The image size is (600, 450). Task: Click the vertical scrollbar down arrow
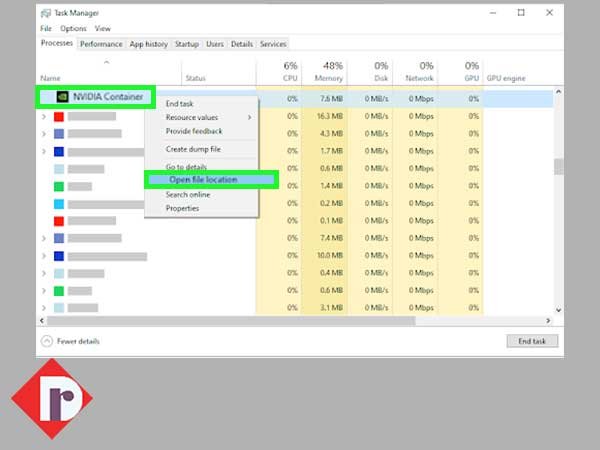tap(558, 310)
